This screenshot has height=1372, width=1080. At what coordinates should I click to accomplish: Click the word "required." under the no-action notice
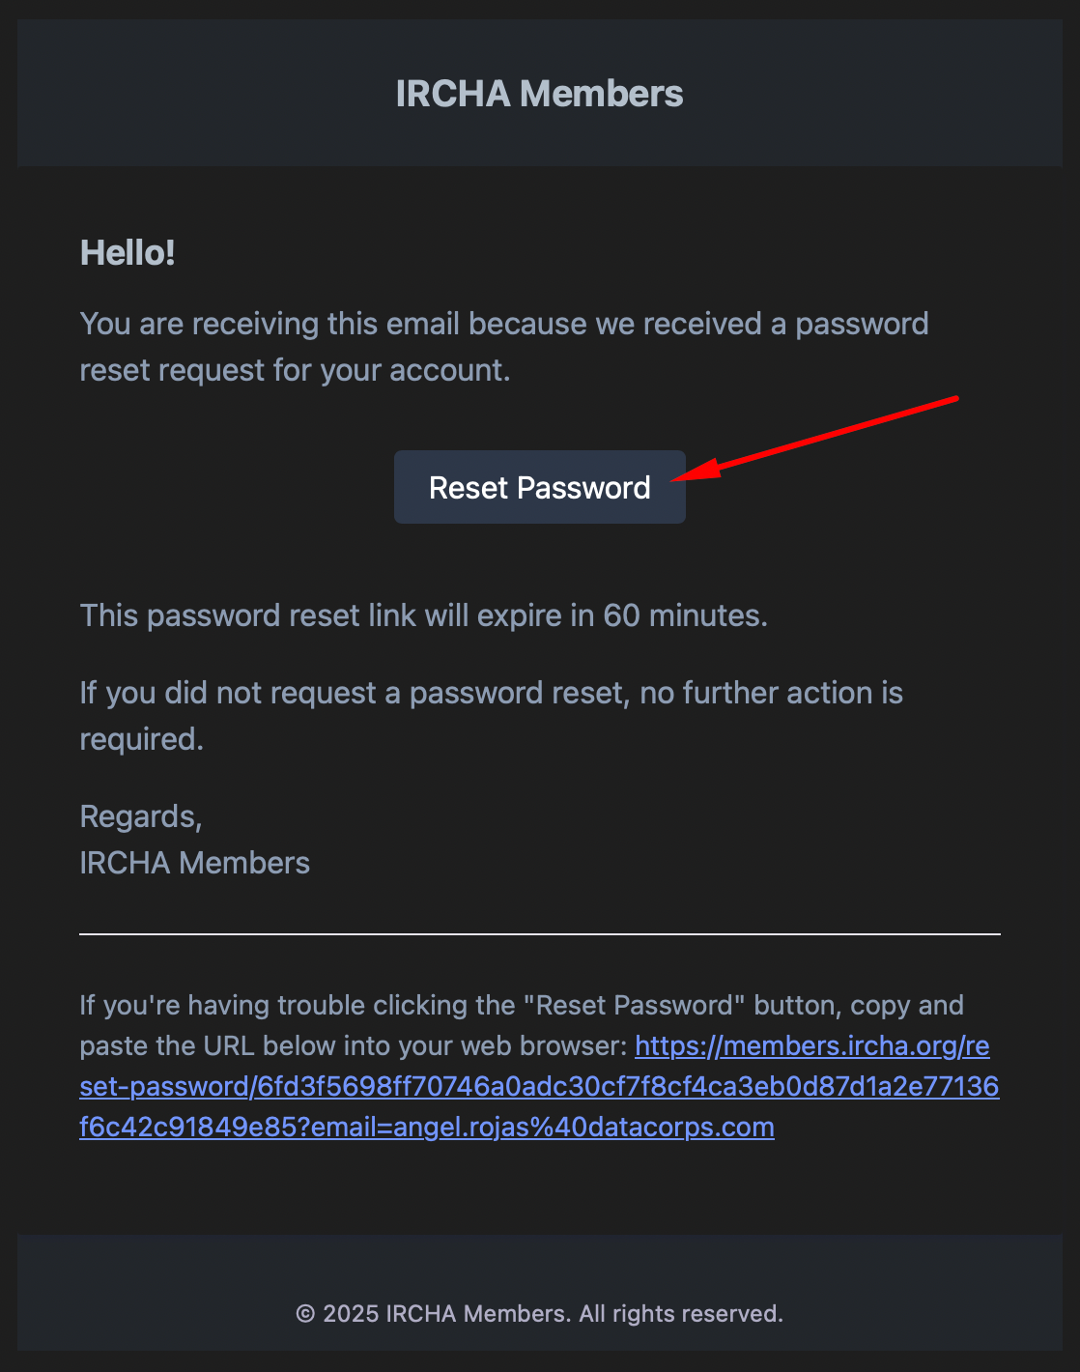[x=142, y=739]
